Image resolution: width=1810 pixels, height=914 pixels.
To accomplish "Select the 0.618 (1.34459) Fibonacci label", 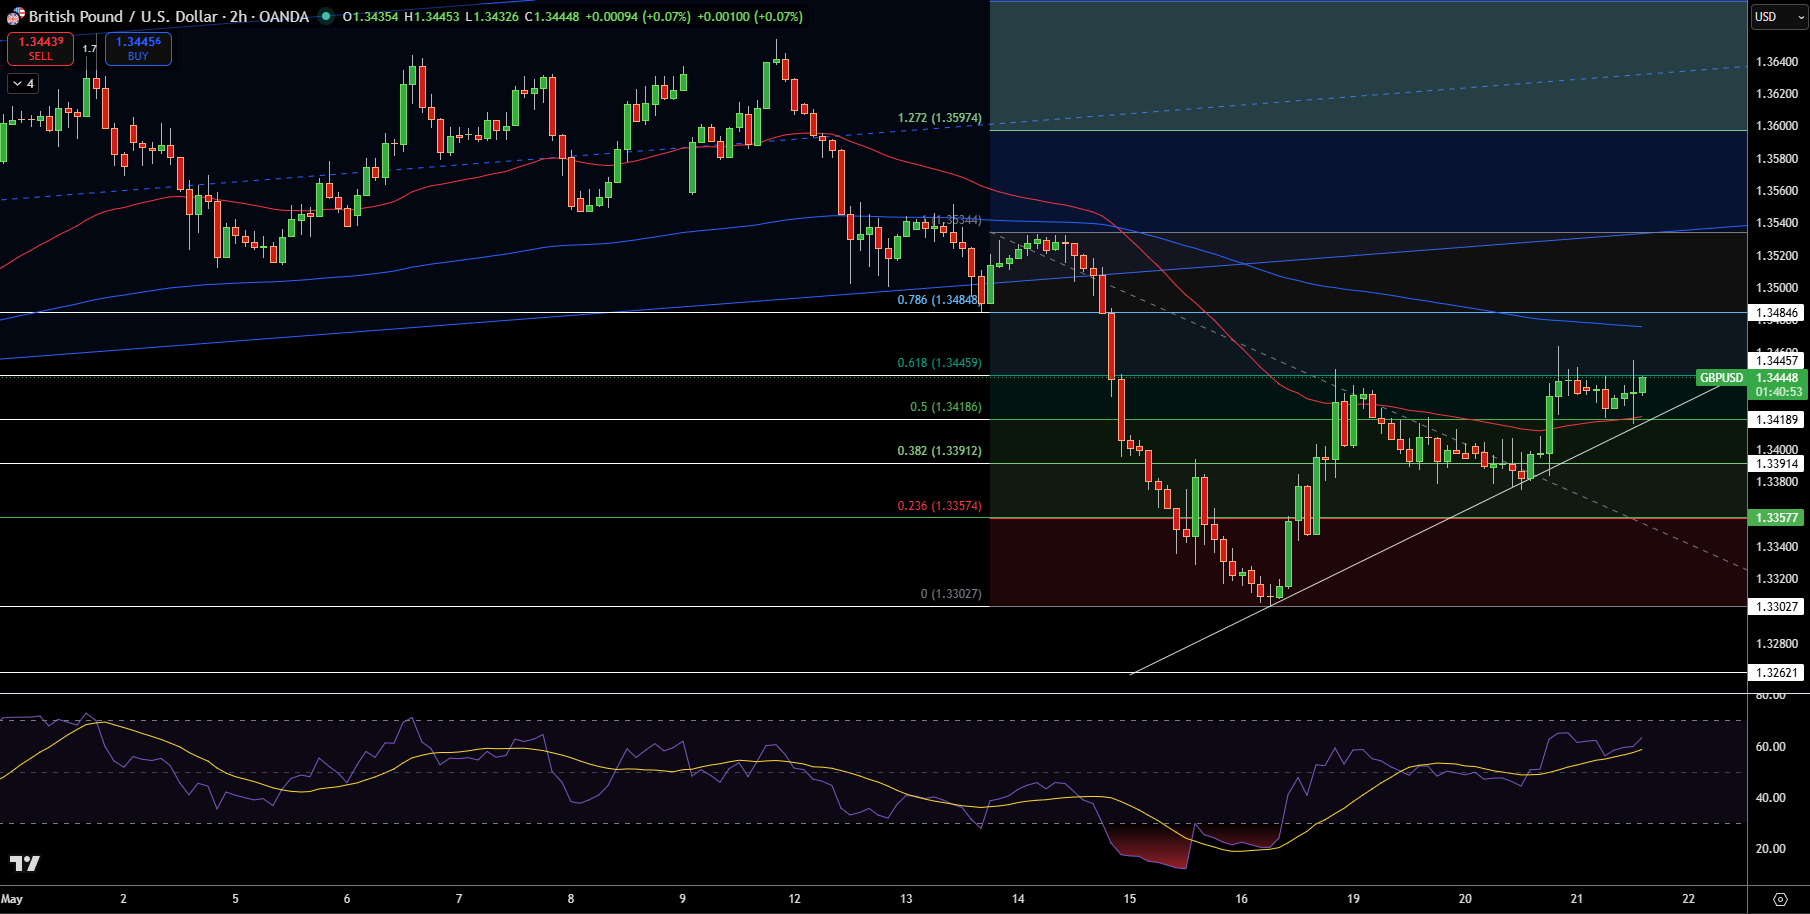I will point(940,363).
